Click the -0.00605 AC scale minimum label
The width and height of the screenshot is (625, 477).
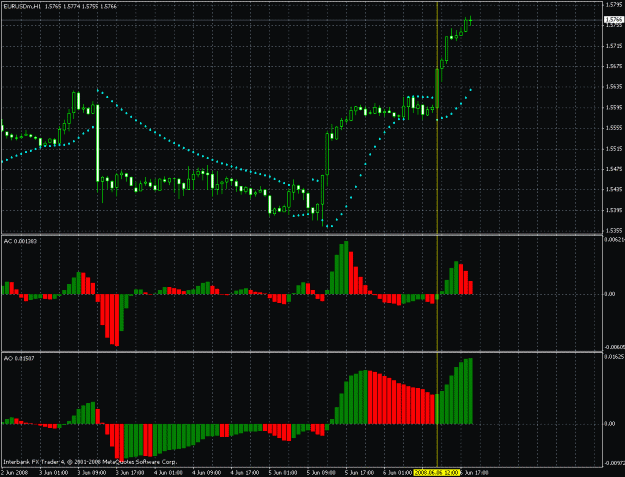(x=614, y=347)
